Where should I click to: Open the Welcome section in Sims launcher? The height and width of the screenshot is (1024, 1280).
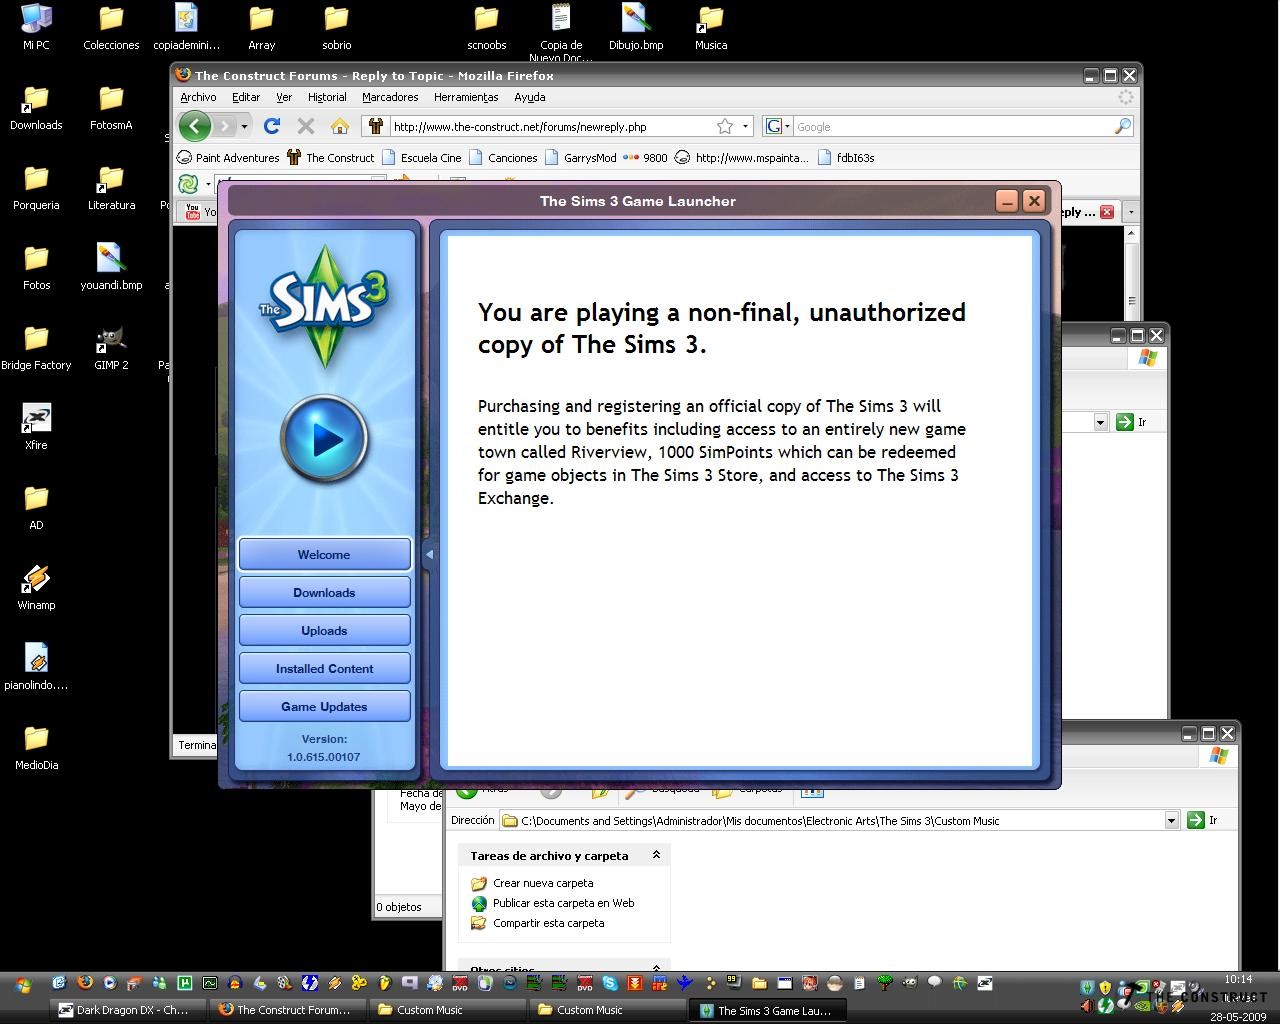[x=324, y=555]
